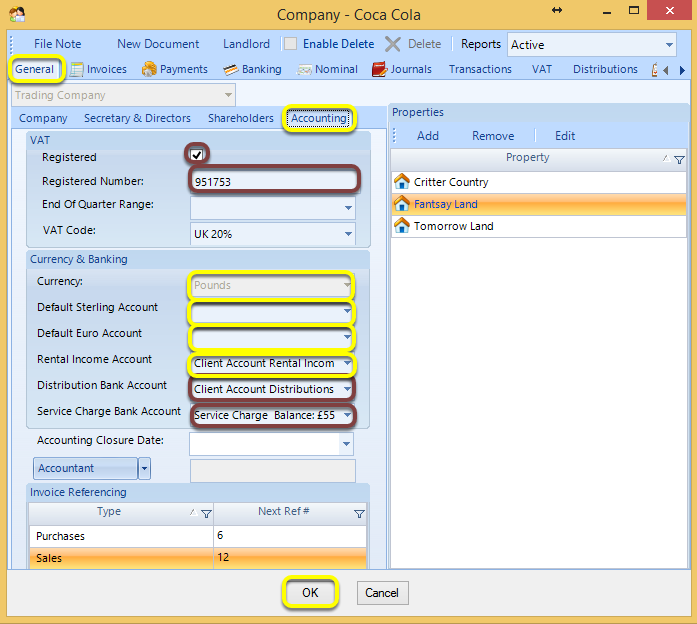Click the app icon in title bar
Viewport: 697px width, 624px height.
point(17,14)
